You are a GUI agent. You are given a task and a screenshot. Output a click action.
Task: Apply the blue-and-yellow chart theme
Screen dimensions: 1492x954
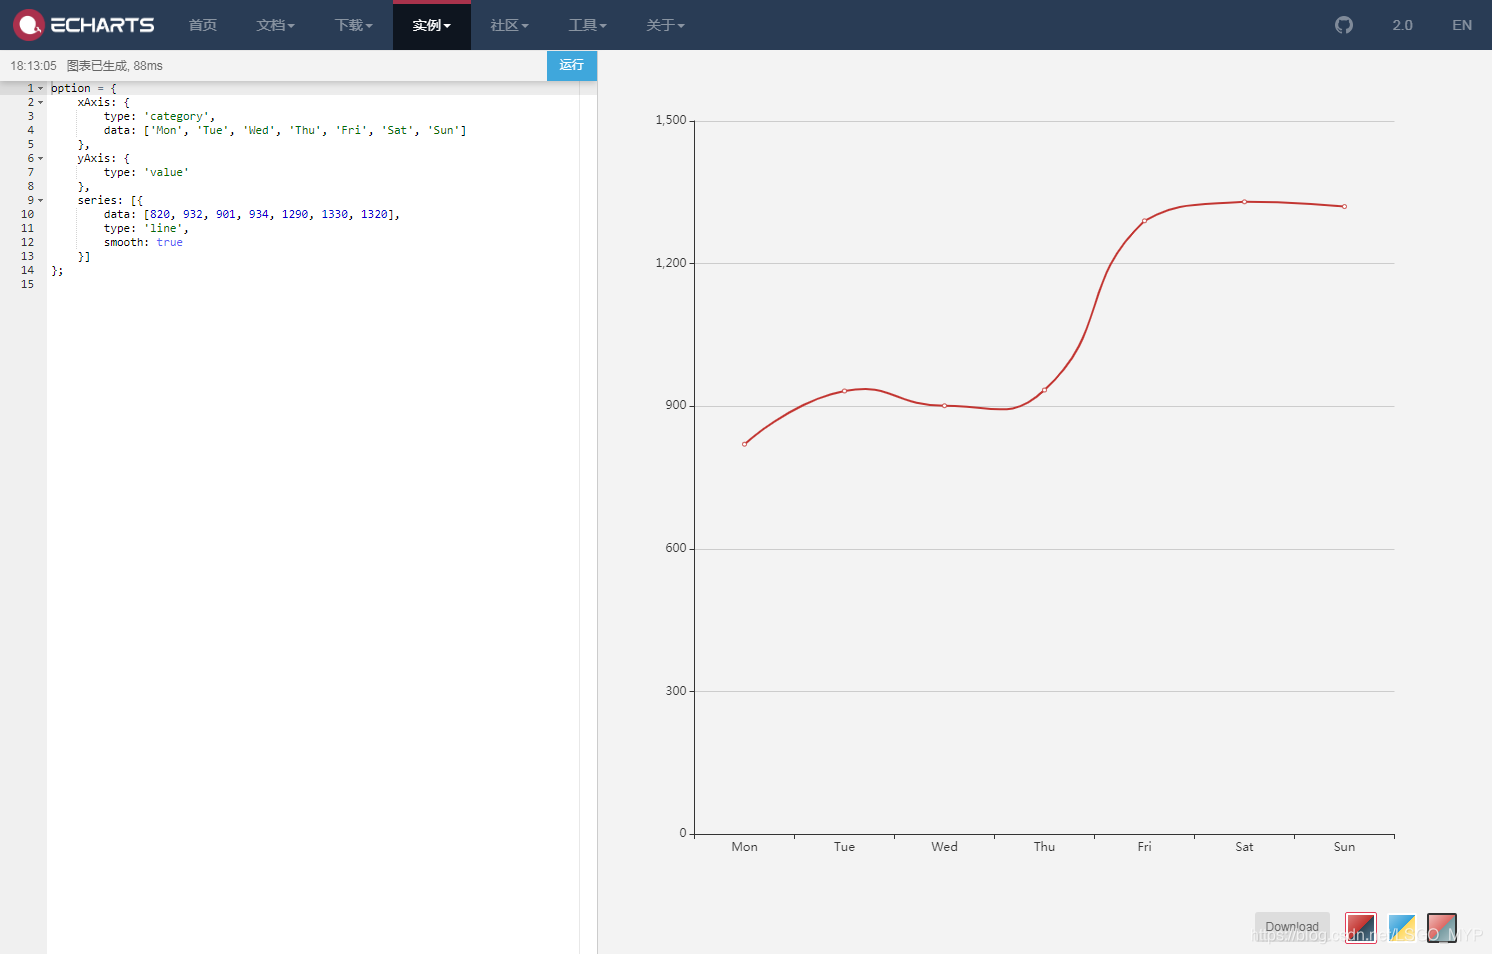[1401, 927]
